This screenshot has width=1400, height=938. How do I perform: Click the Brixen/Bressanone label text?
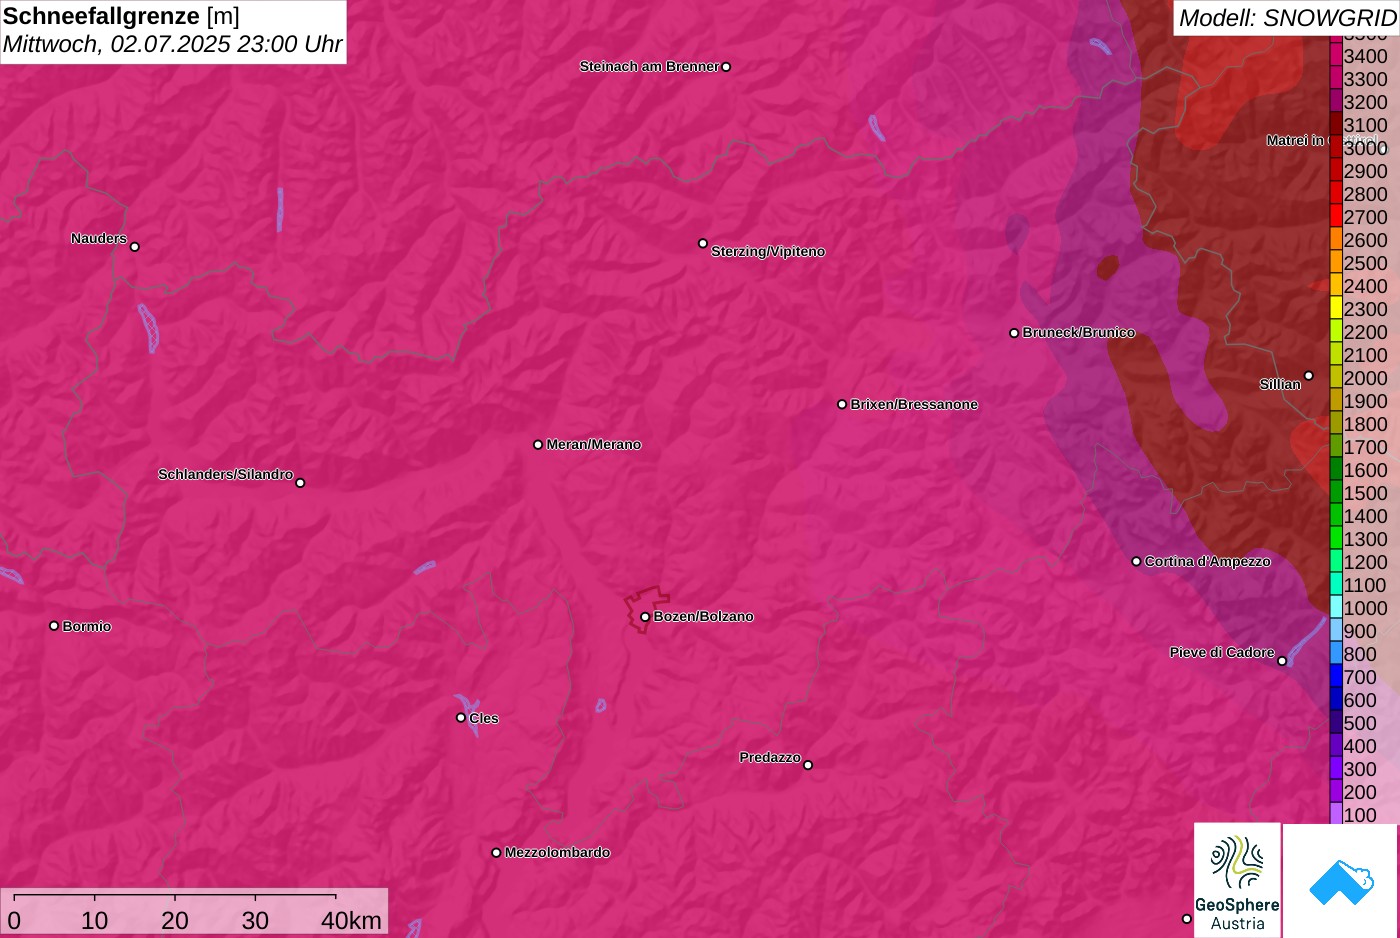914,405
